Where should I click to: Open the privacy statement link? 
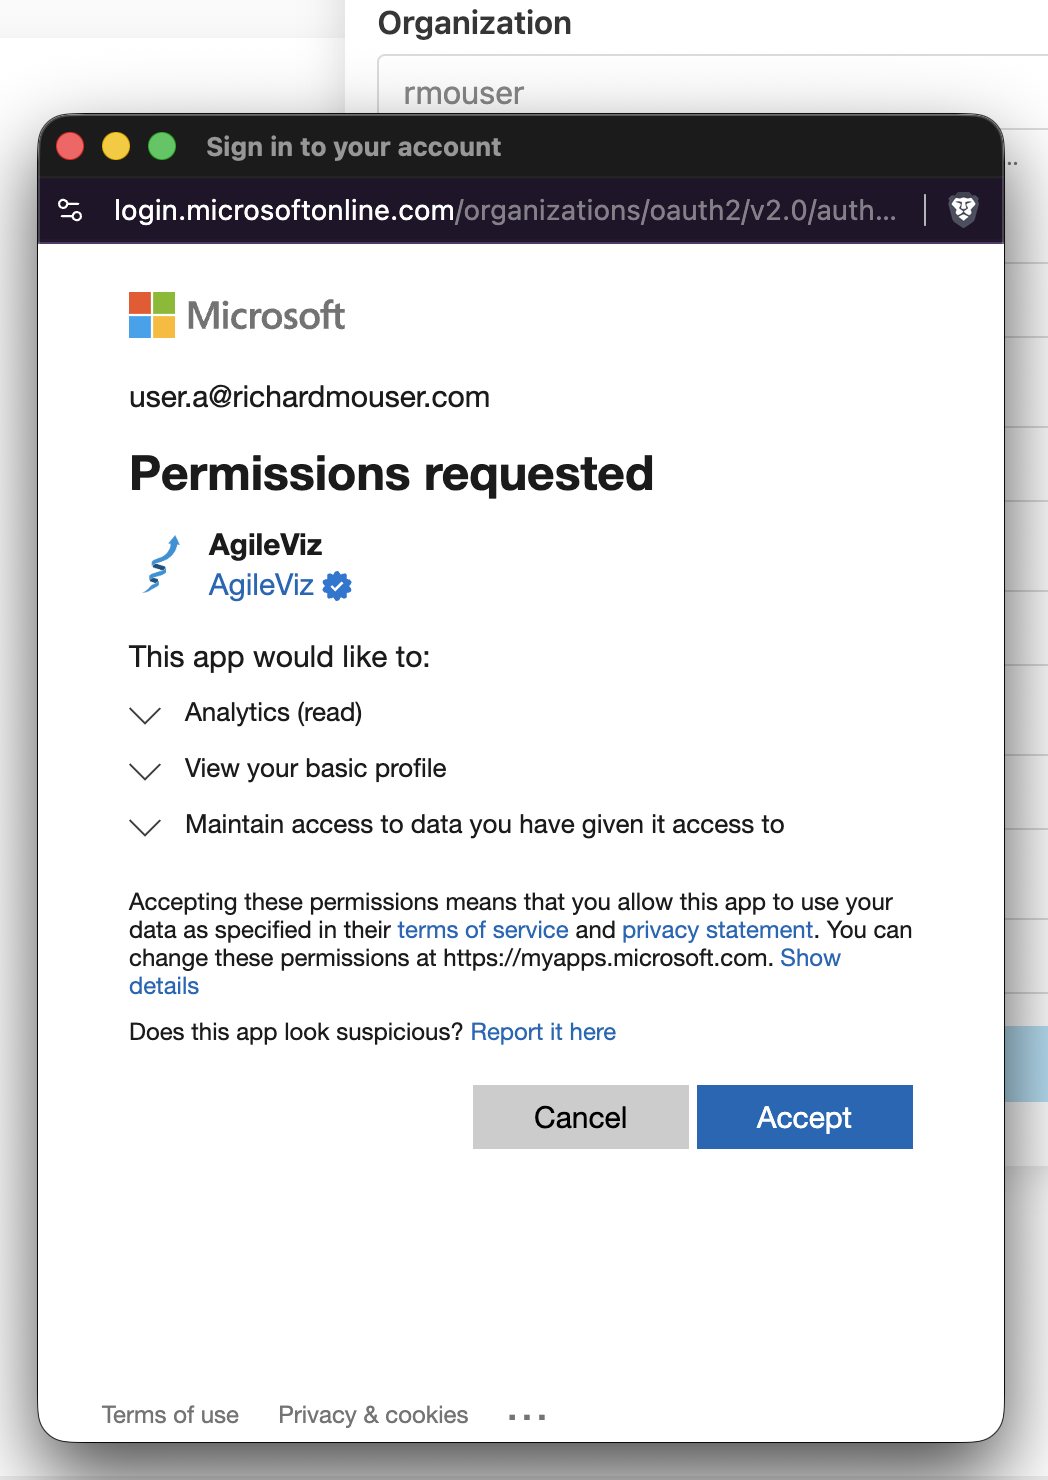click(x=716, y=929)
